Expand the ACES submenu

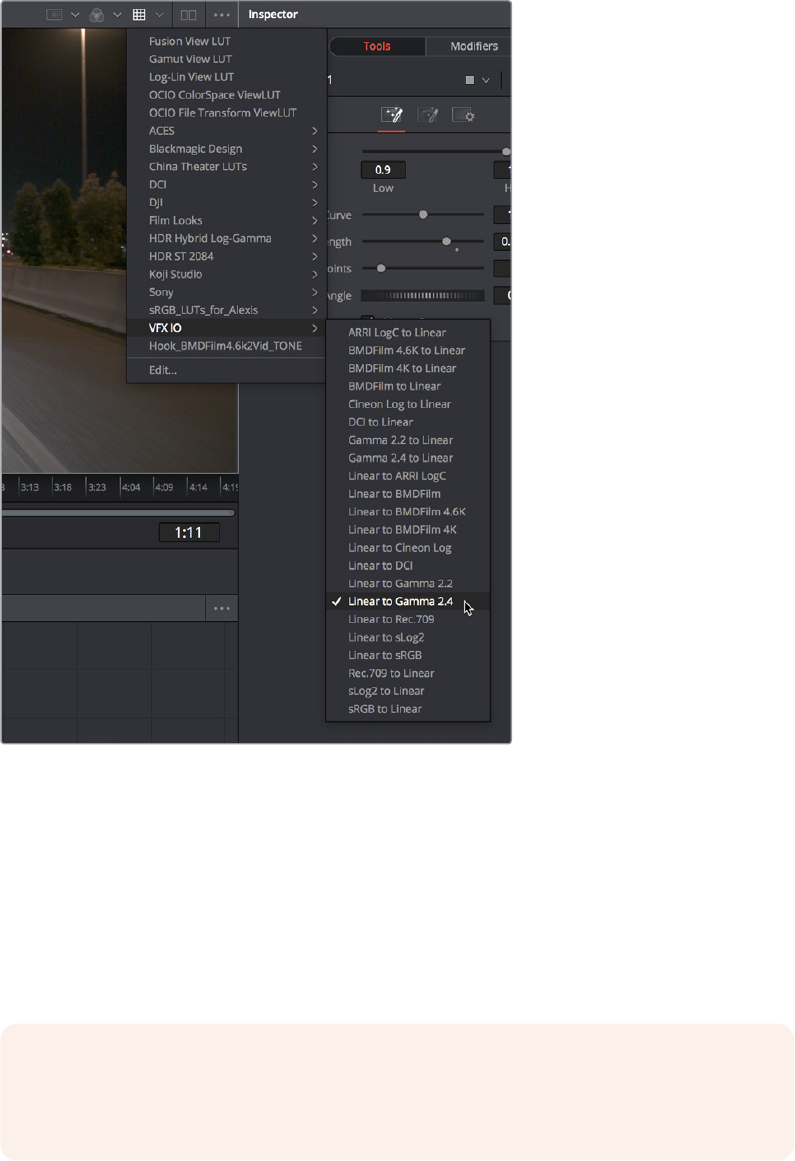point(227,131)
